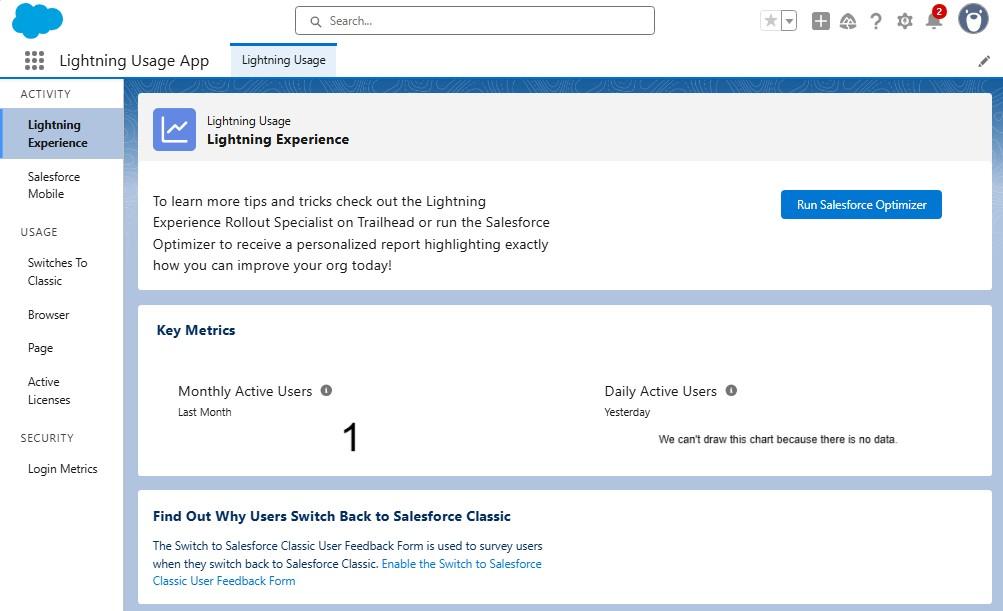Image resolution: width=1003 pixels, height=611 pixels.
Task: Select Lightning Experience in sidebar
Action: (x=62, y=134)
